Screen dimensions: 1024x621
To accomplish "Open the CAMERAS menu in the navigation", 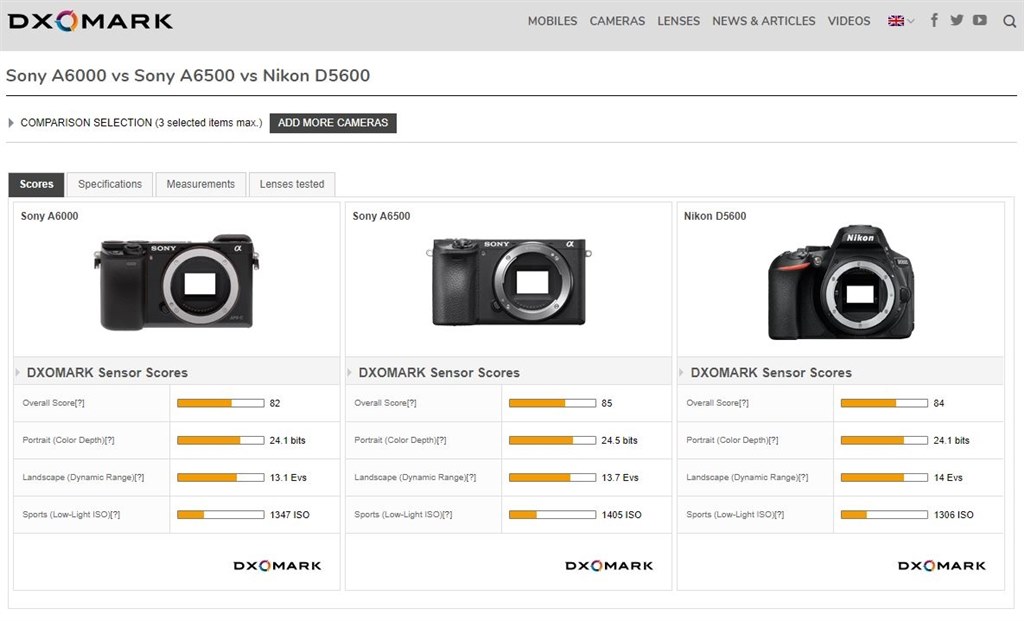I will pos(617,20).
